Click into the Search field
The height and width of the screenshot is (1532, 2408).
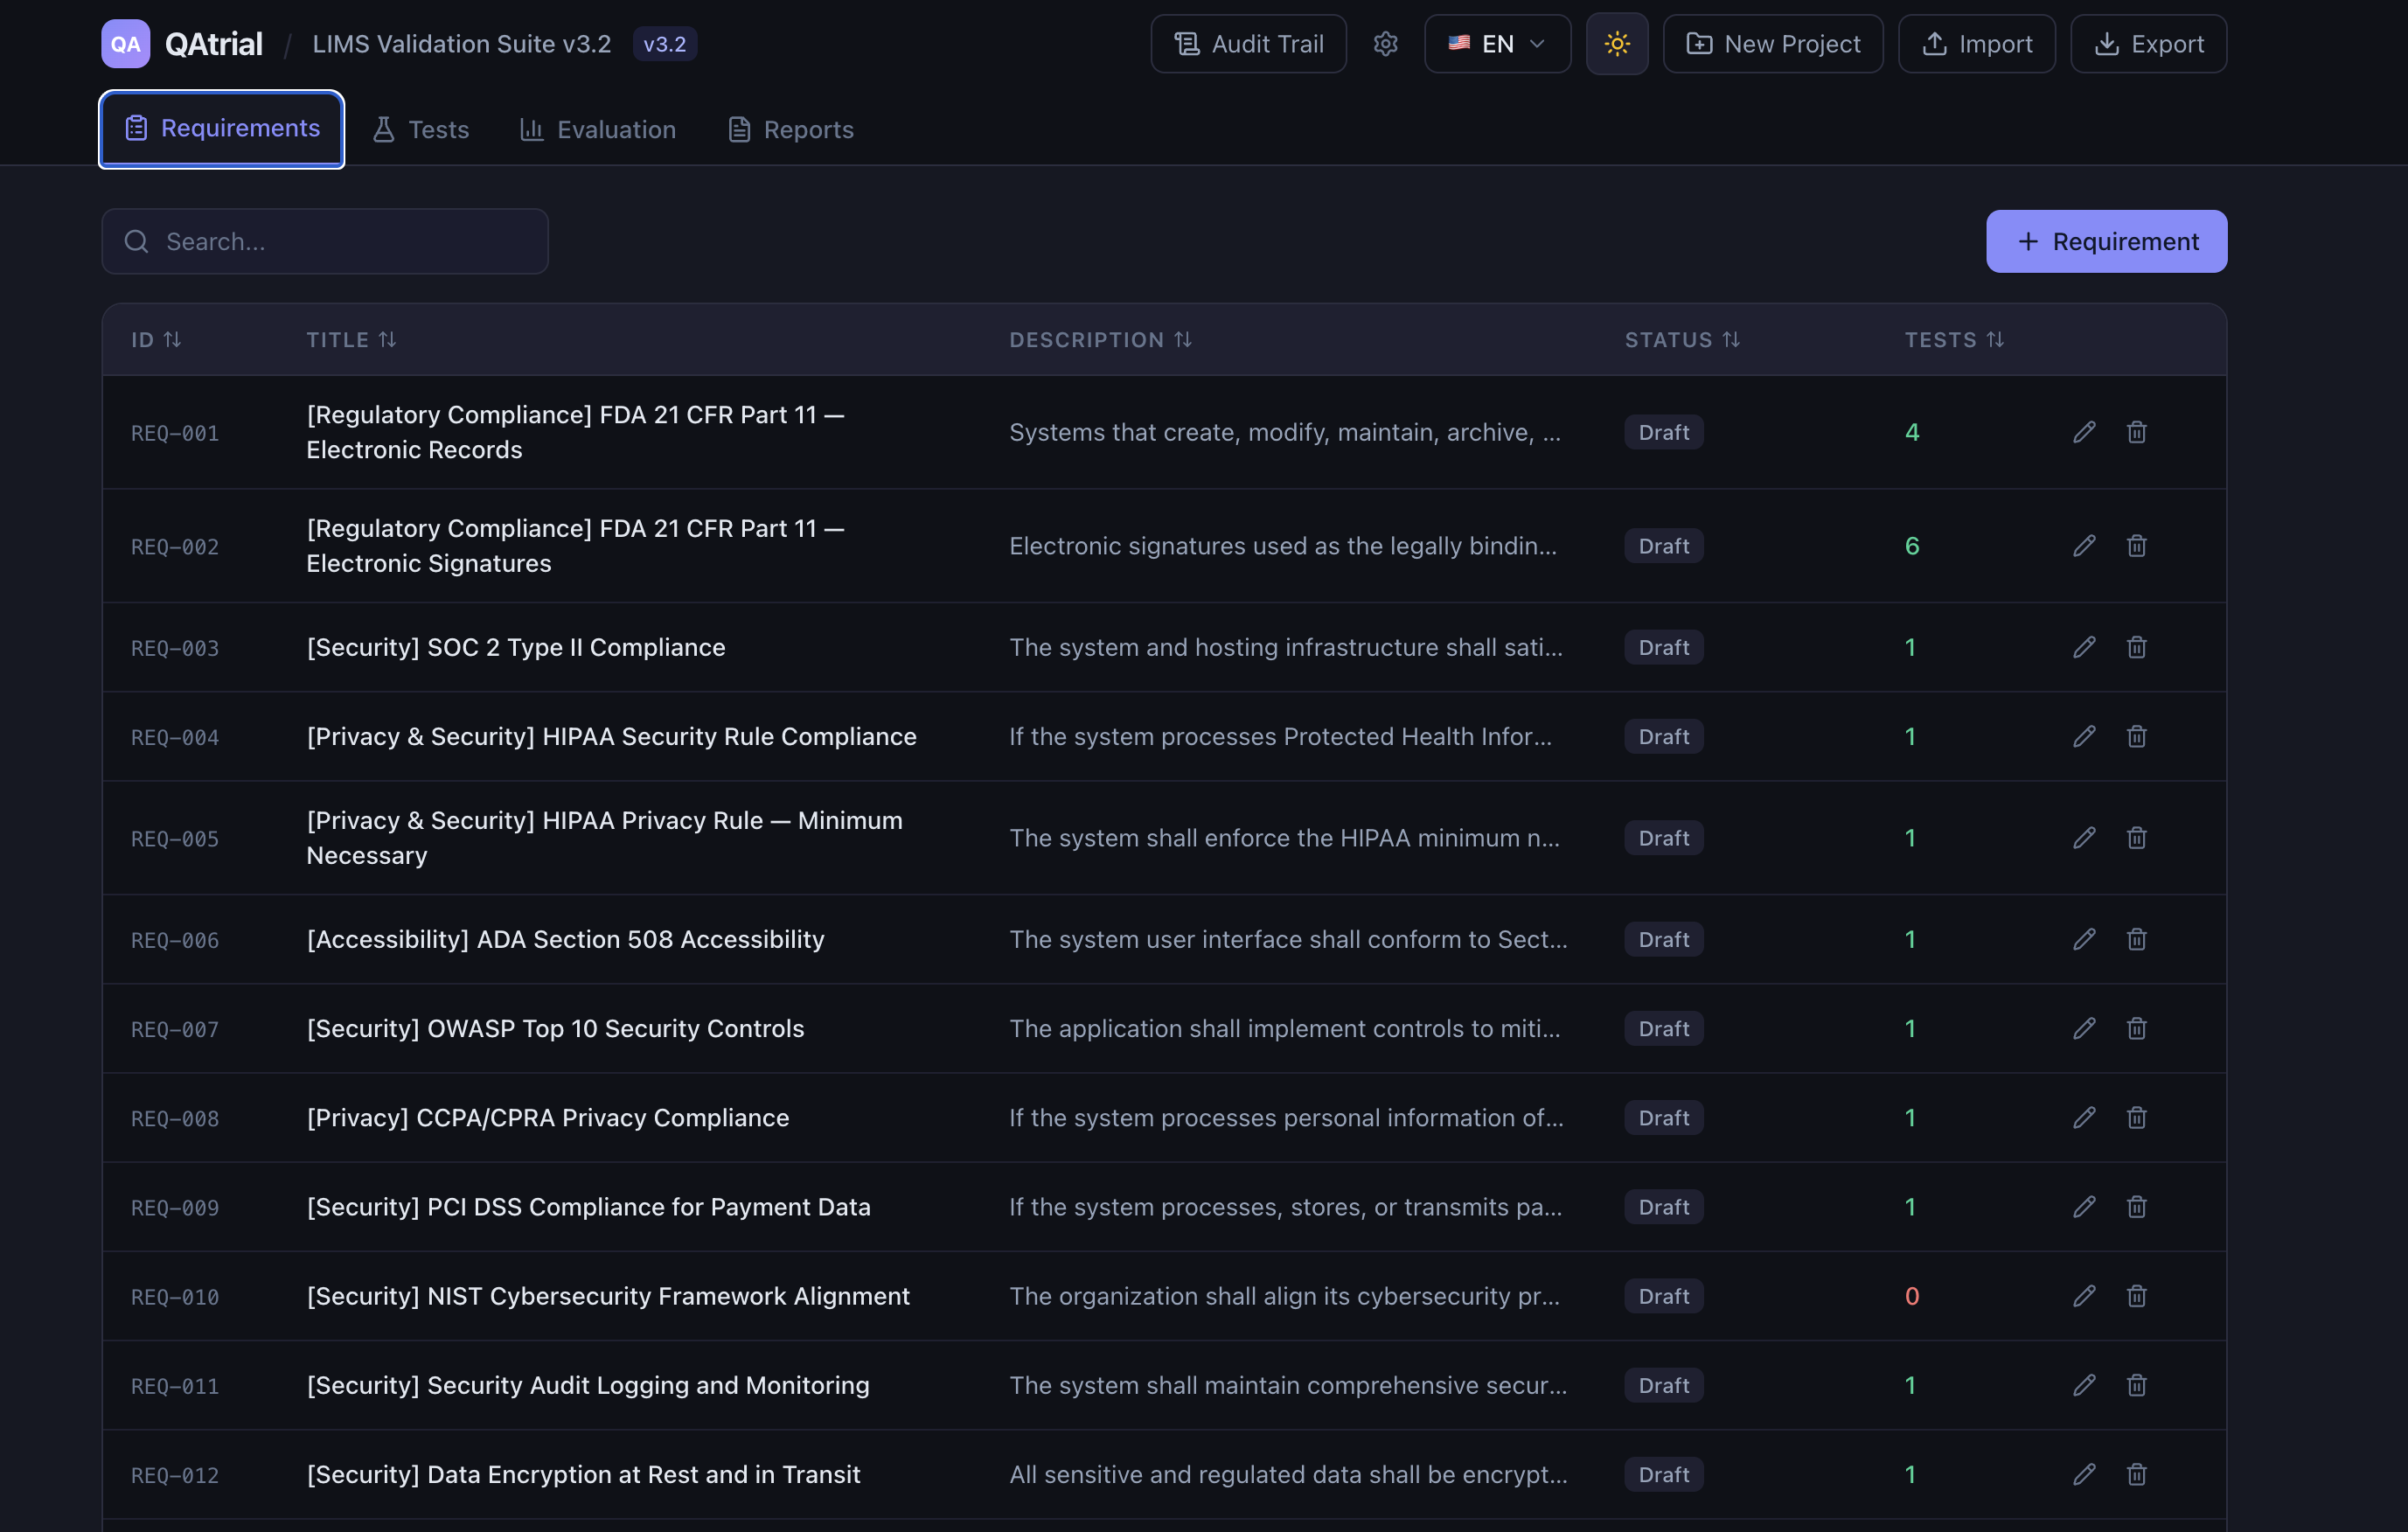pos(324,241)
